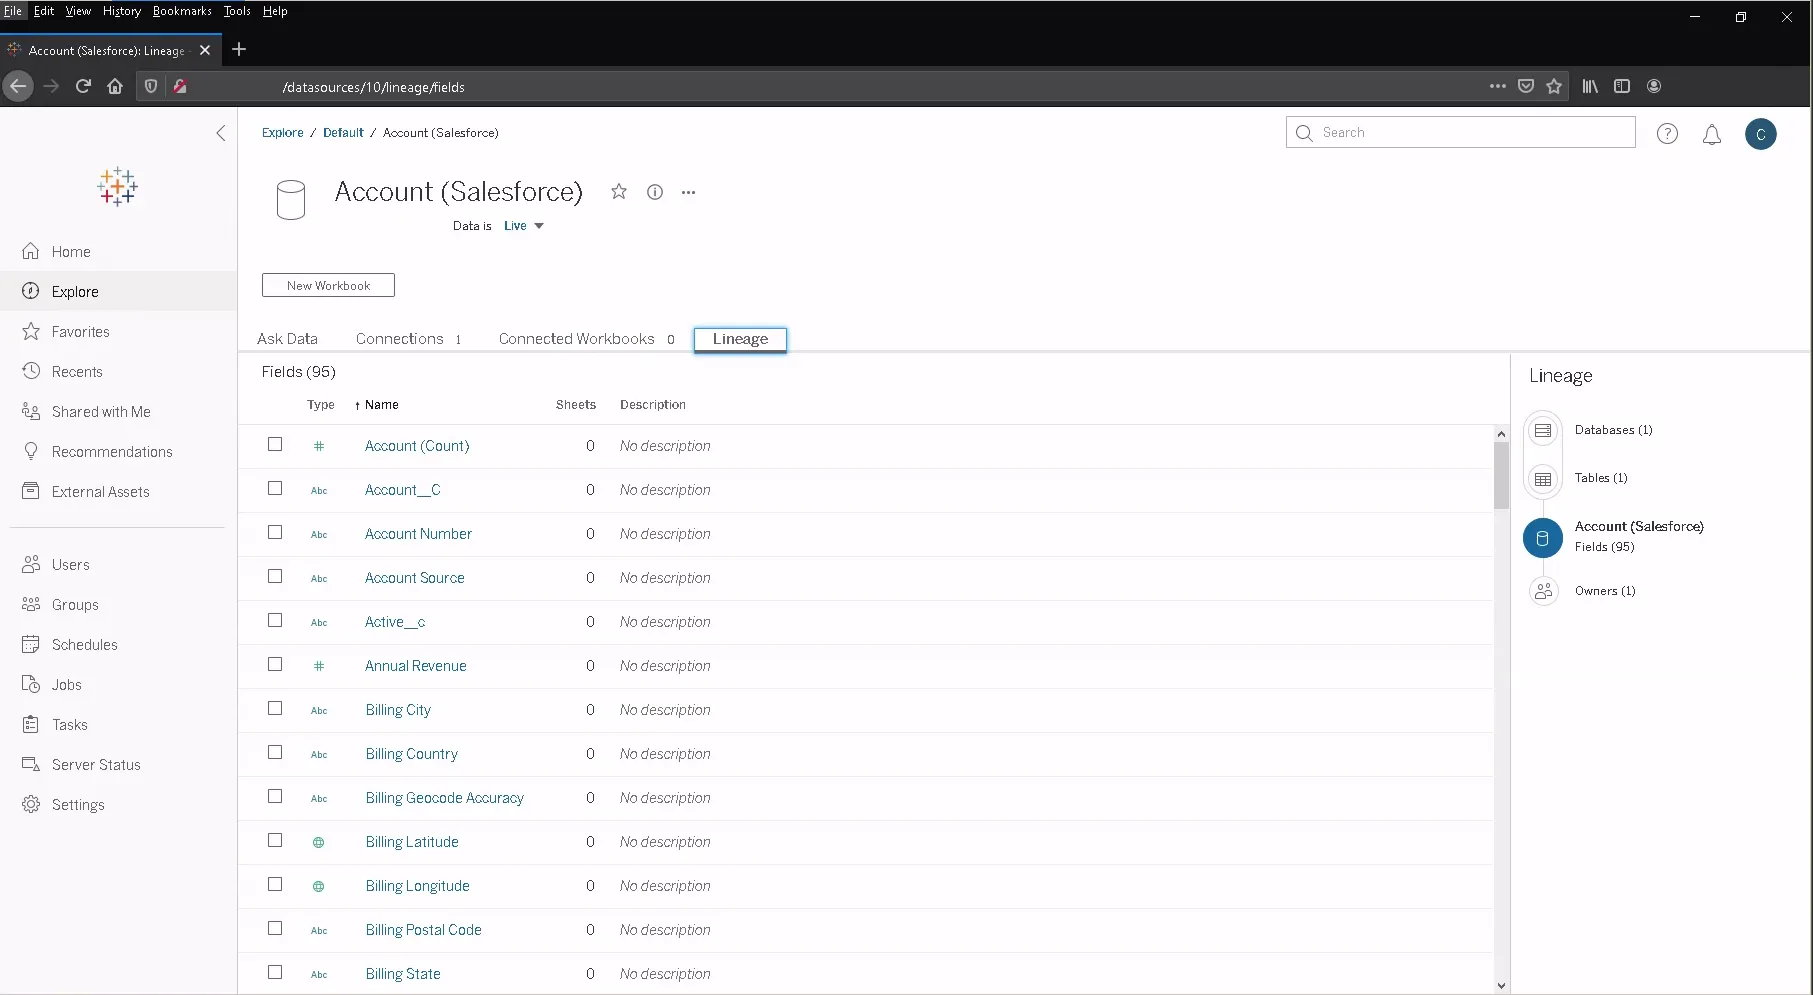This screenshot has height=995, width=1813.
Task: Click the user profile avatar
Action: point(1760,134)
